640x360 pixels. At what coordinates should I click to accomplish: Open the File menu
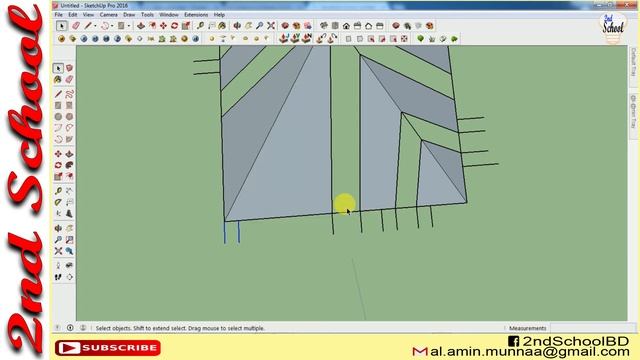coord(58,15)
